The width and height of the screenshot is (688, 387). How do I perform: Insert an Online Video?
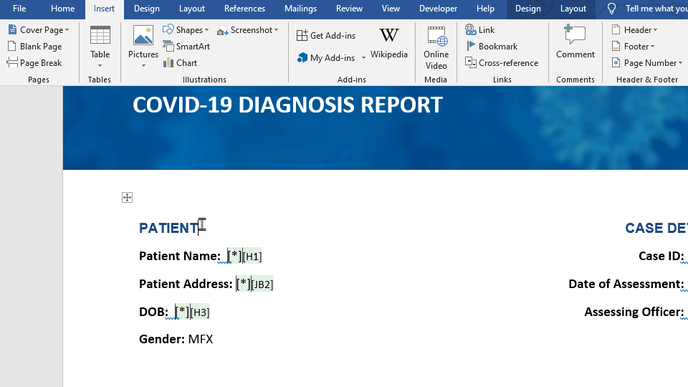point(436,47)
